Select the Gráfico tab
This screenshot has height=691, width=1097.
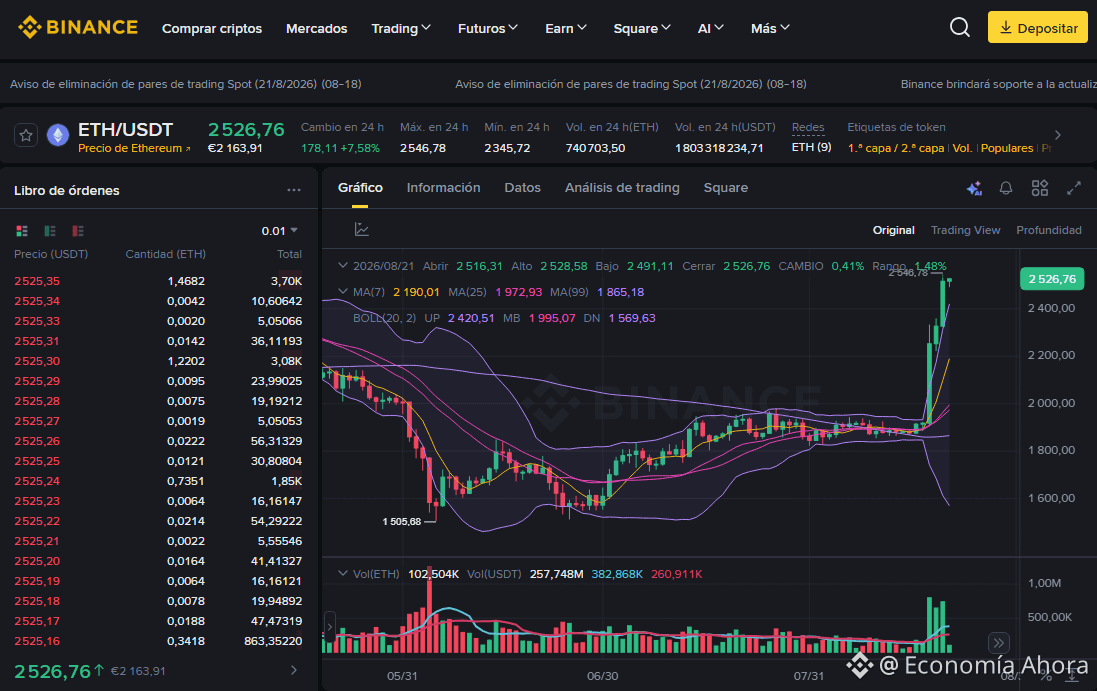pyautogui.click(x=360, y=187)
